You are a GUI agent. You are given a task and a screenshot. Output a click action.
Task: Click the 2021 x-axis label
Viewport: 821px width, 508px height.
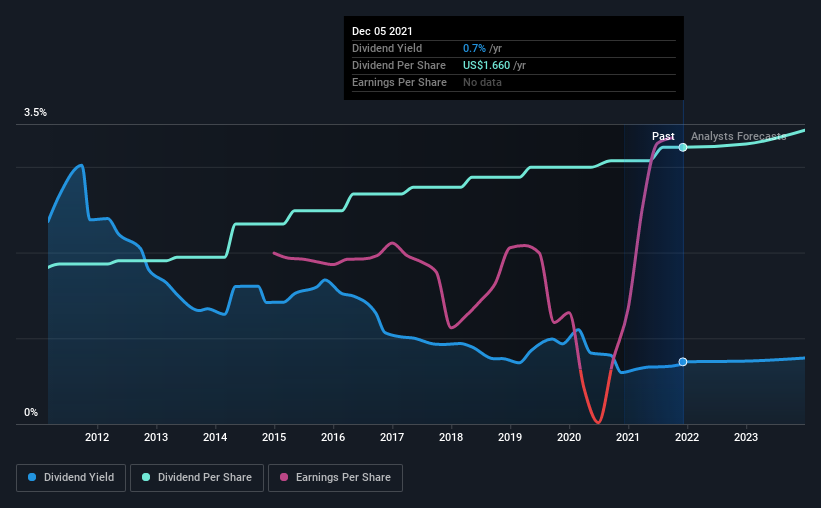628,437
